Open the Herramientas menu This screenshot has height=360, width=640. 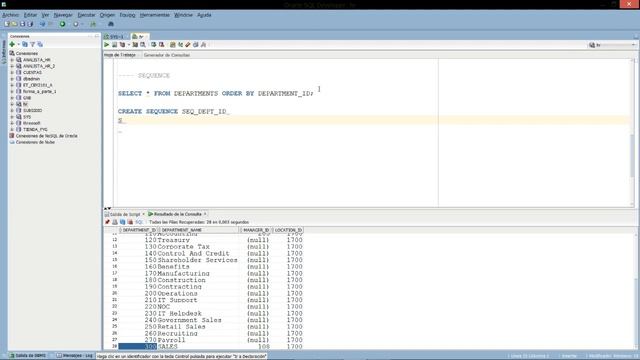coord(155,15)
